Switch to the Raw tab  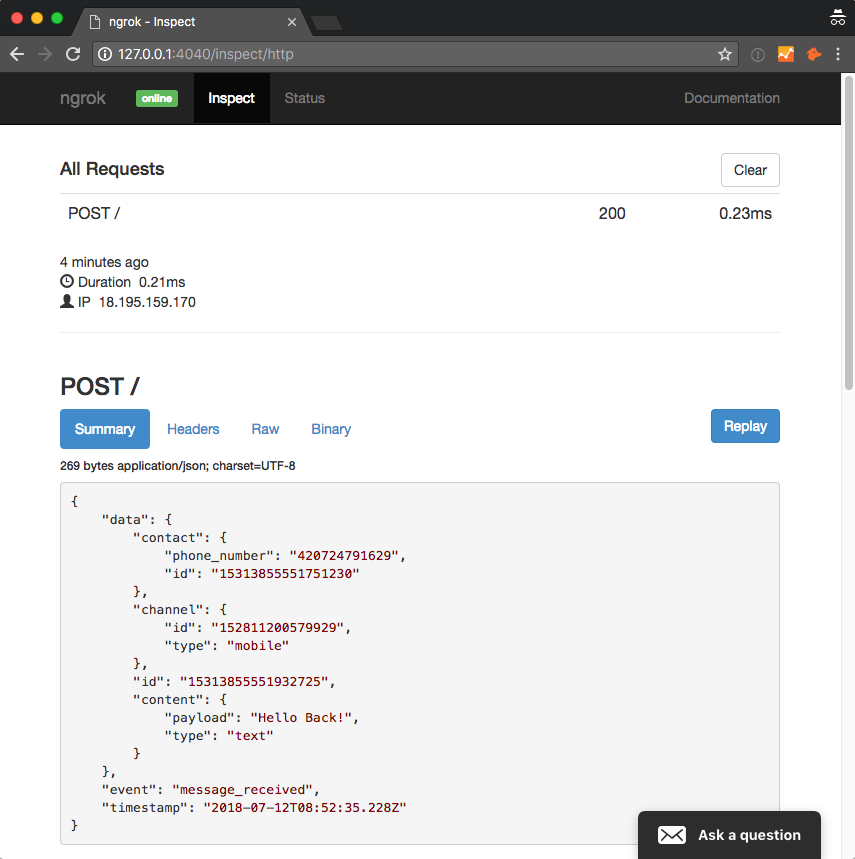click(x=265, y=429)
